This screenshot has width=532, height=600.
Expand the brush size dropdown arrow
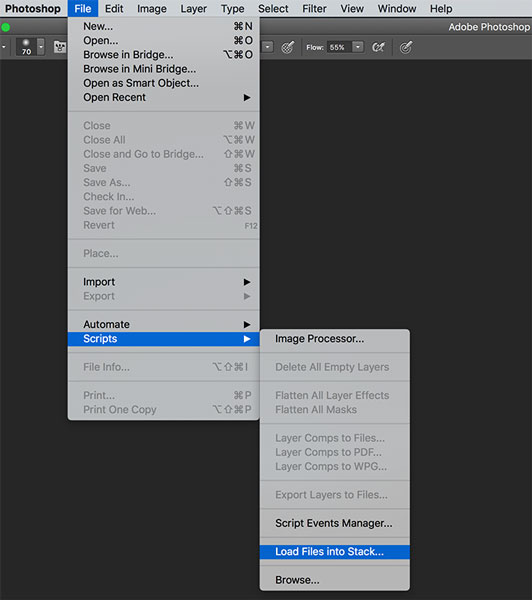41,47
